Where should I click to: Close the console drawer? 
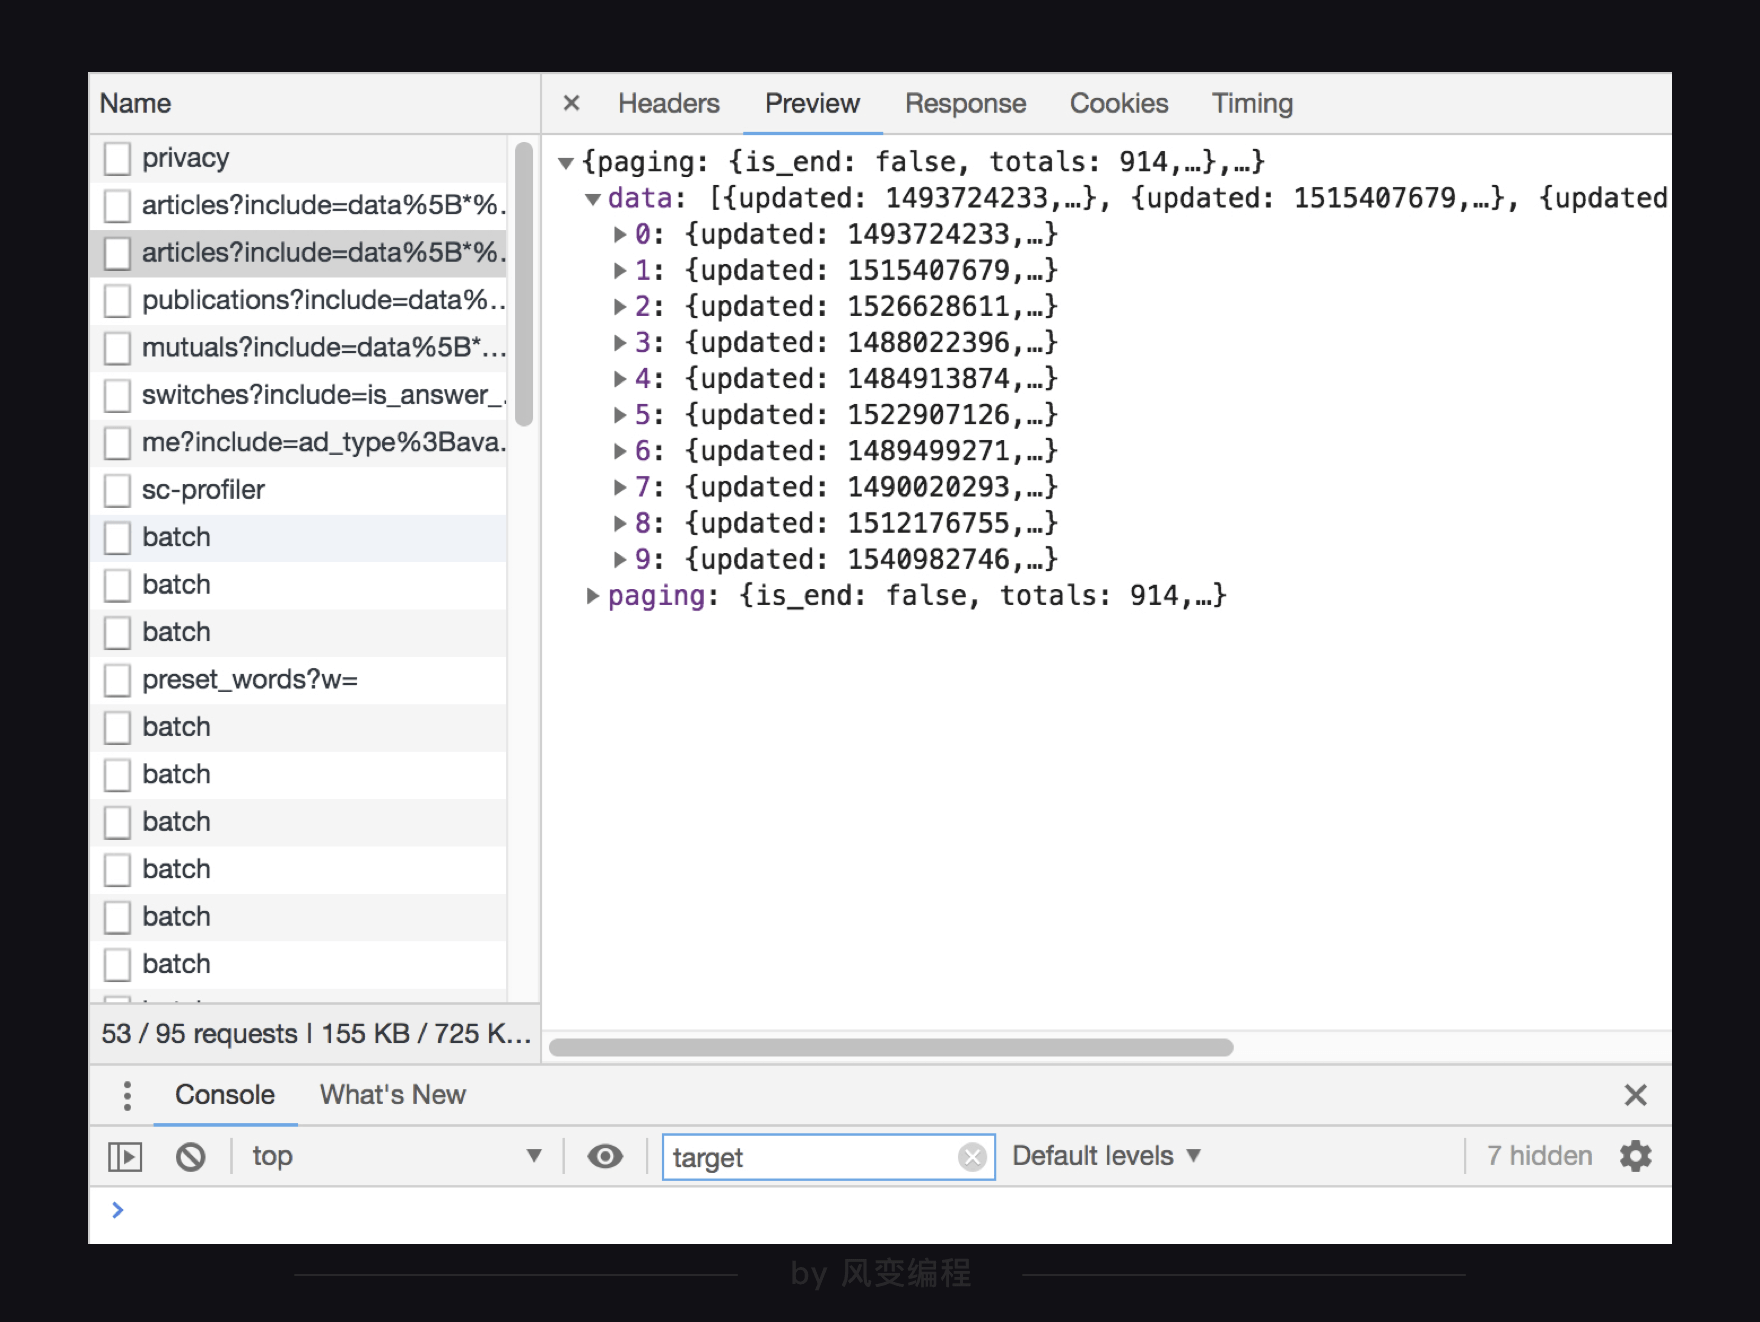pos(1635,1095)
